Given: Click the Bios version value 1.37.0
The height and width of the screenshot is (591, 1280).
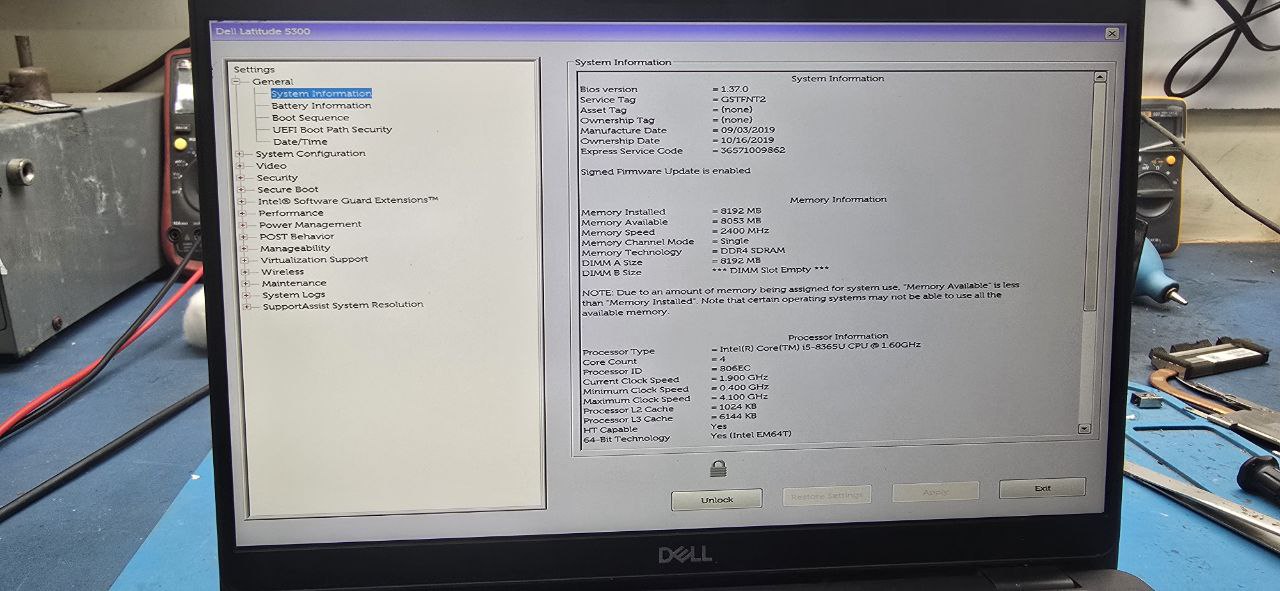Looking at the screenshot, I should pyautogui.click(x=733, y=89).
